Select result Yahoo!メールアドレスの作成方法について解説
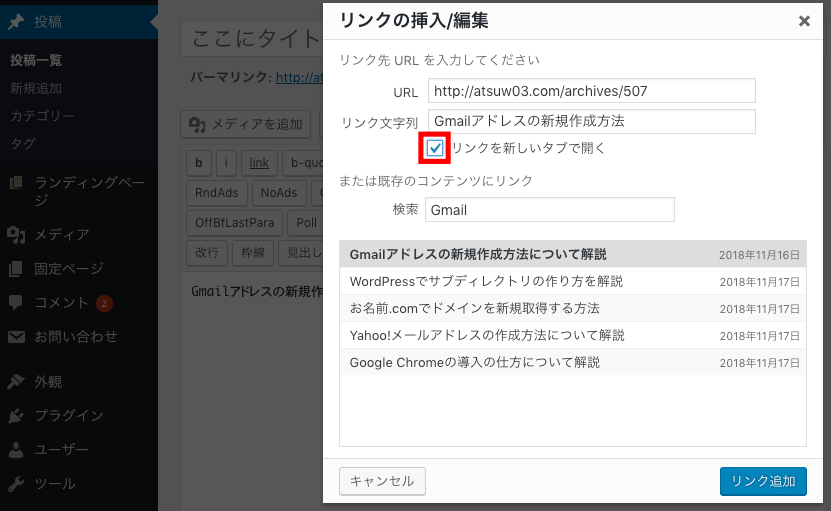Screen dimensions: 831x511 [x=573, y=336]
